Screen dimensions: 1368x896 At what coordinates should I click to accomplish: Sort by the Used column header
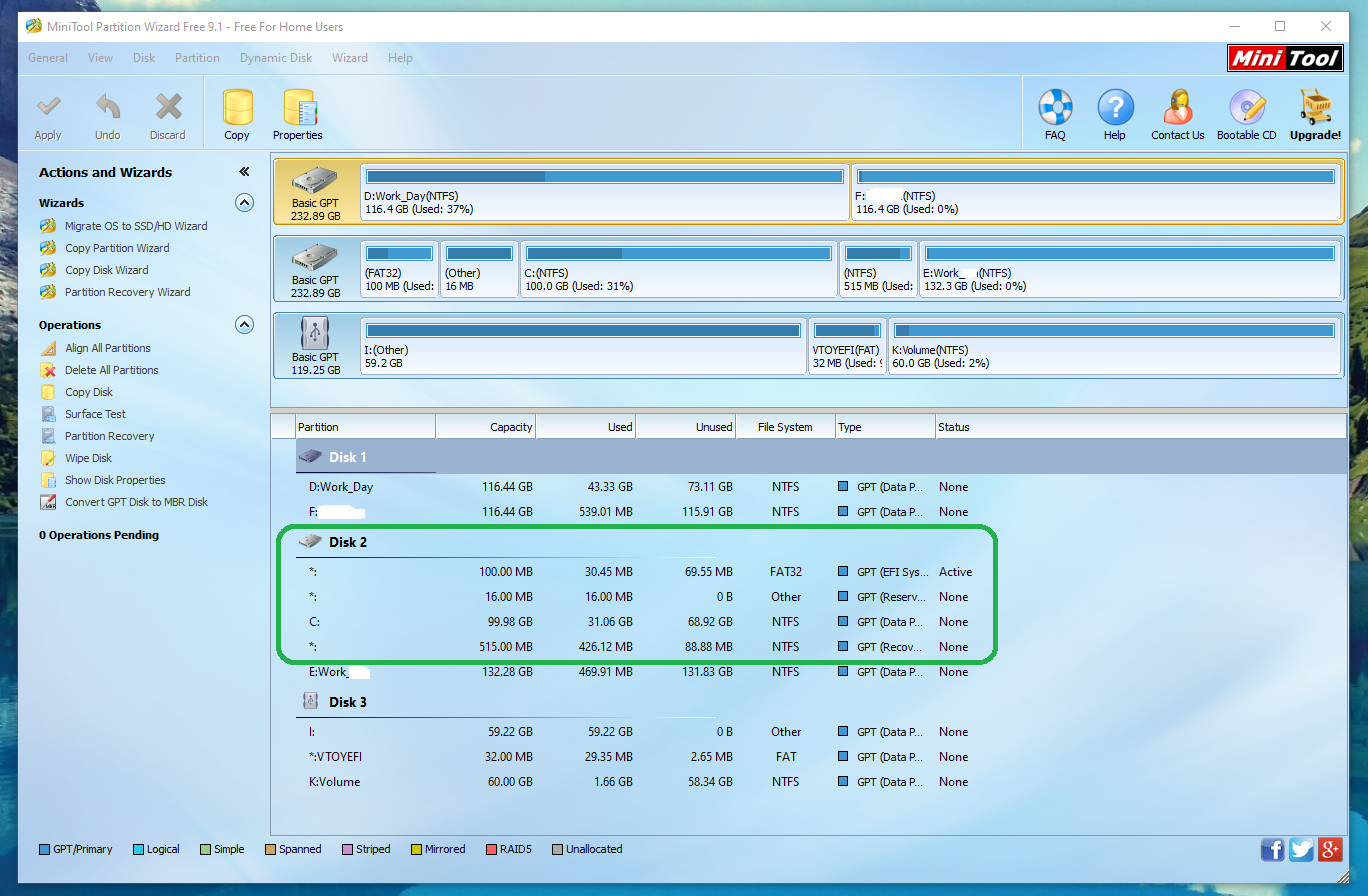click(586, 427)
